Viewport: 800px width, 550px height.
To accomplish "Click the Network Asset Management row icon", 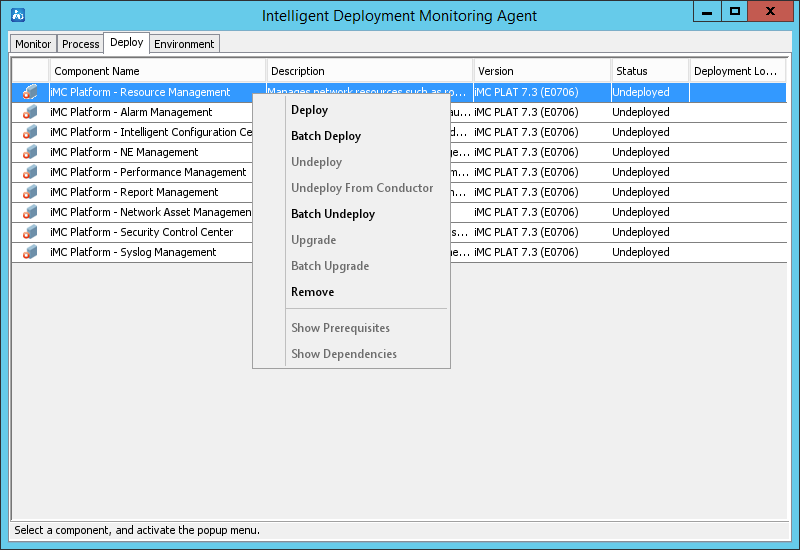I will tap(30, 212).
